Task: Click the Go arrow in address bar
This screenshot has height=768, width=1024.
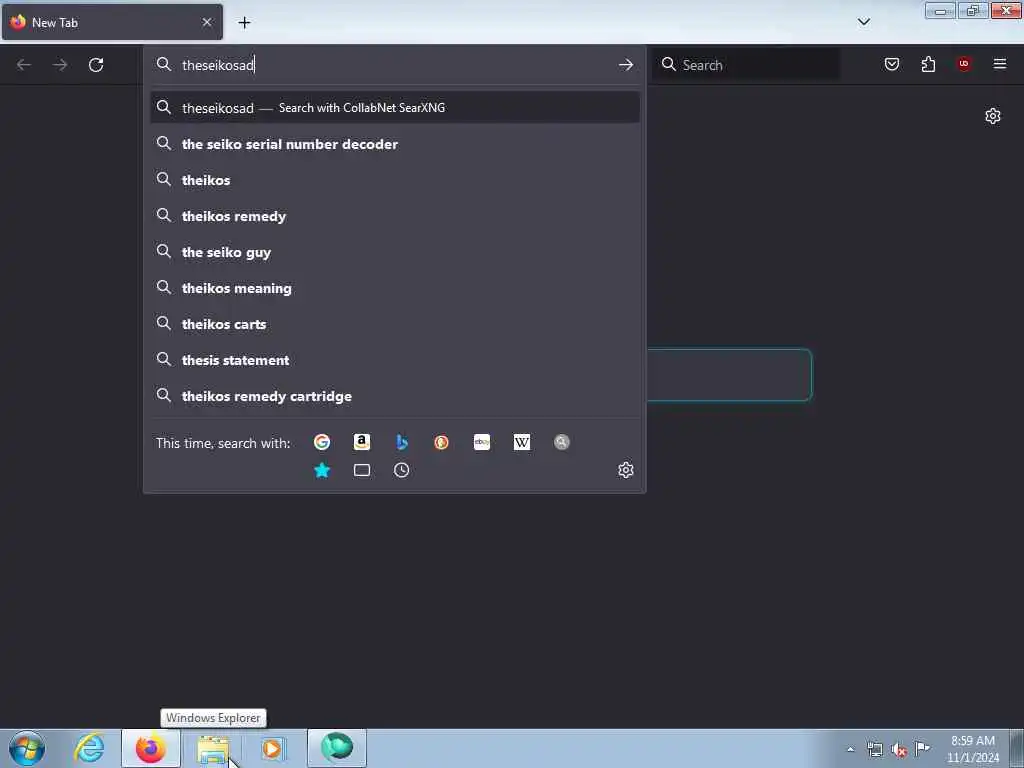Action: coord(626,65)
